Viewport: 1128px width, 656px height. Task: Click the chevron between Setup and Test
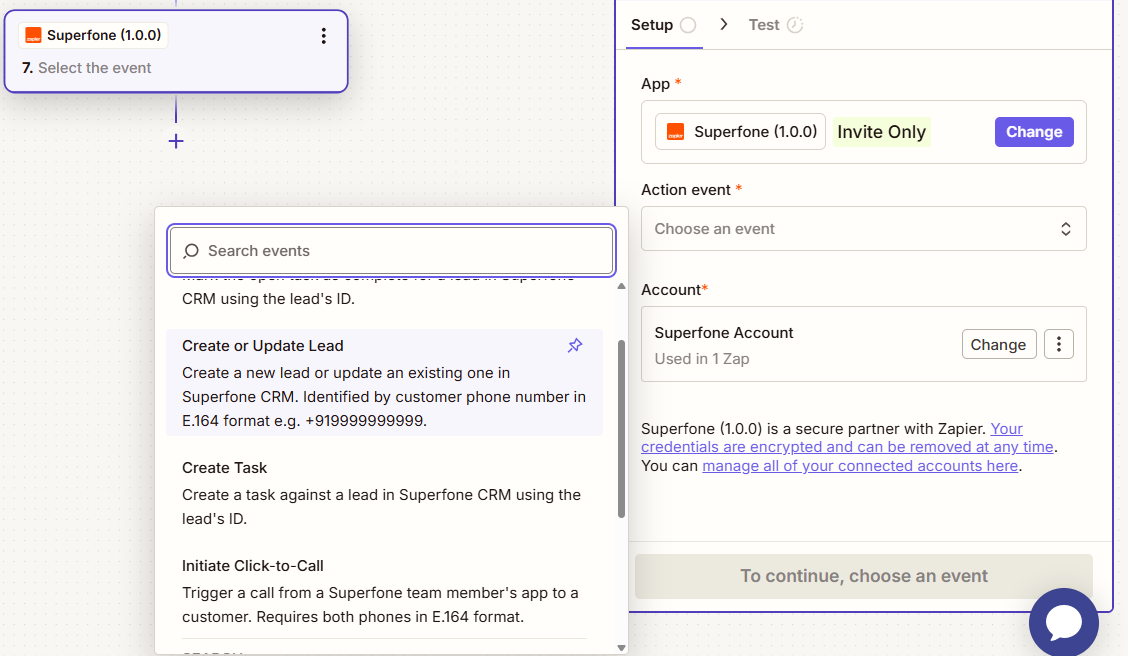point(724,24)
